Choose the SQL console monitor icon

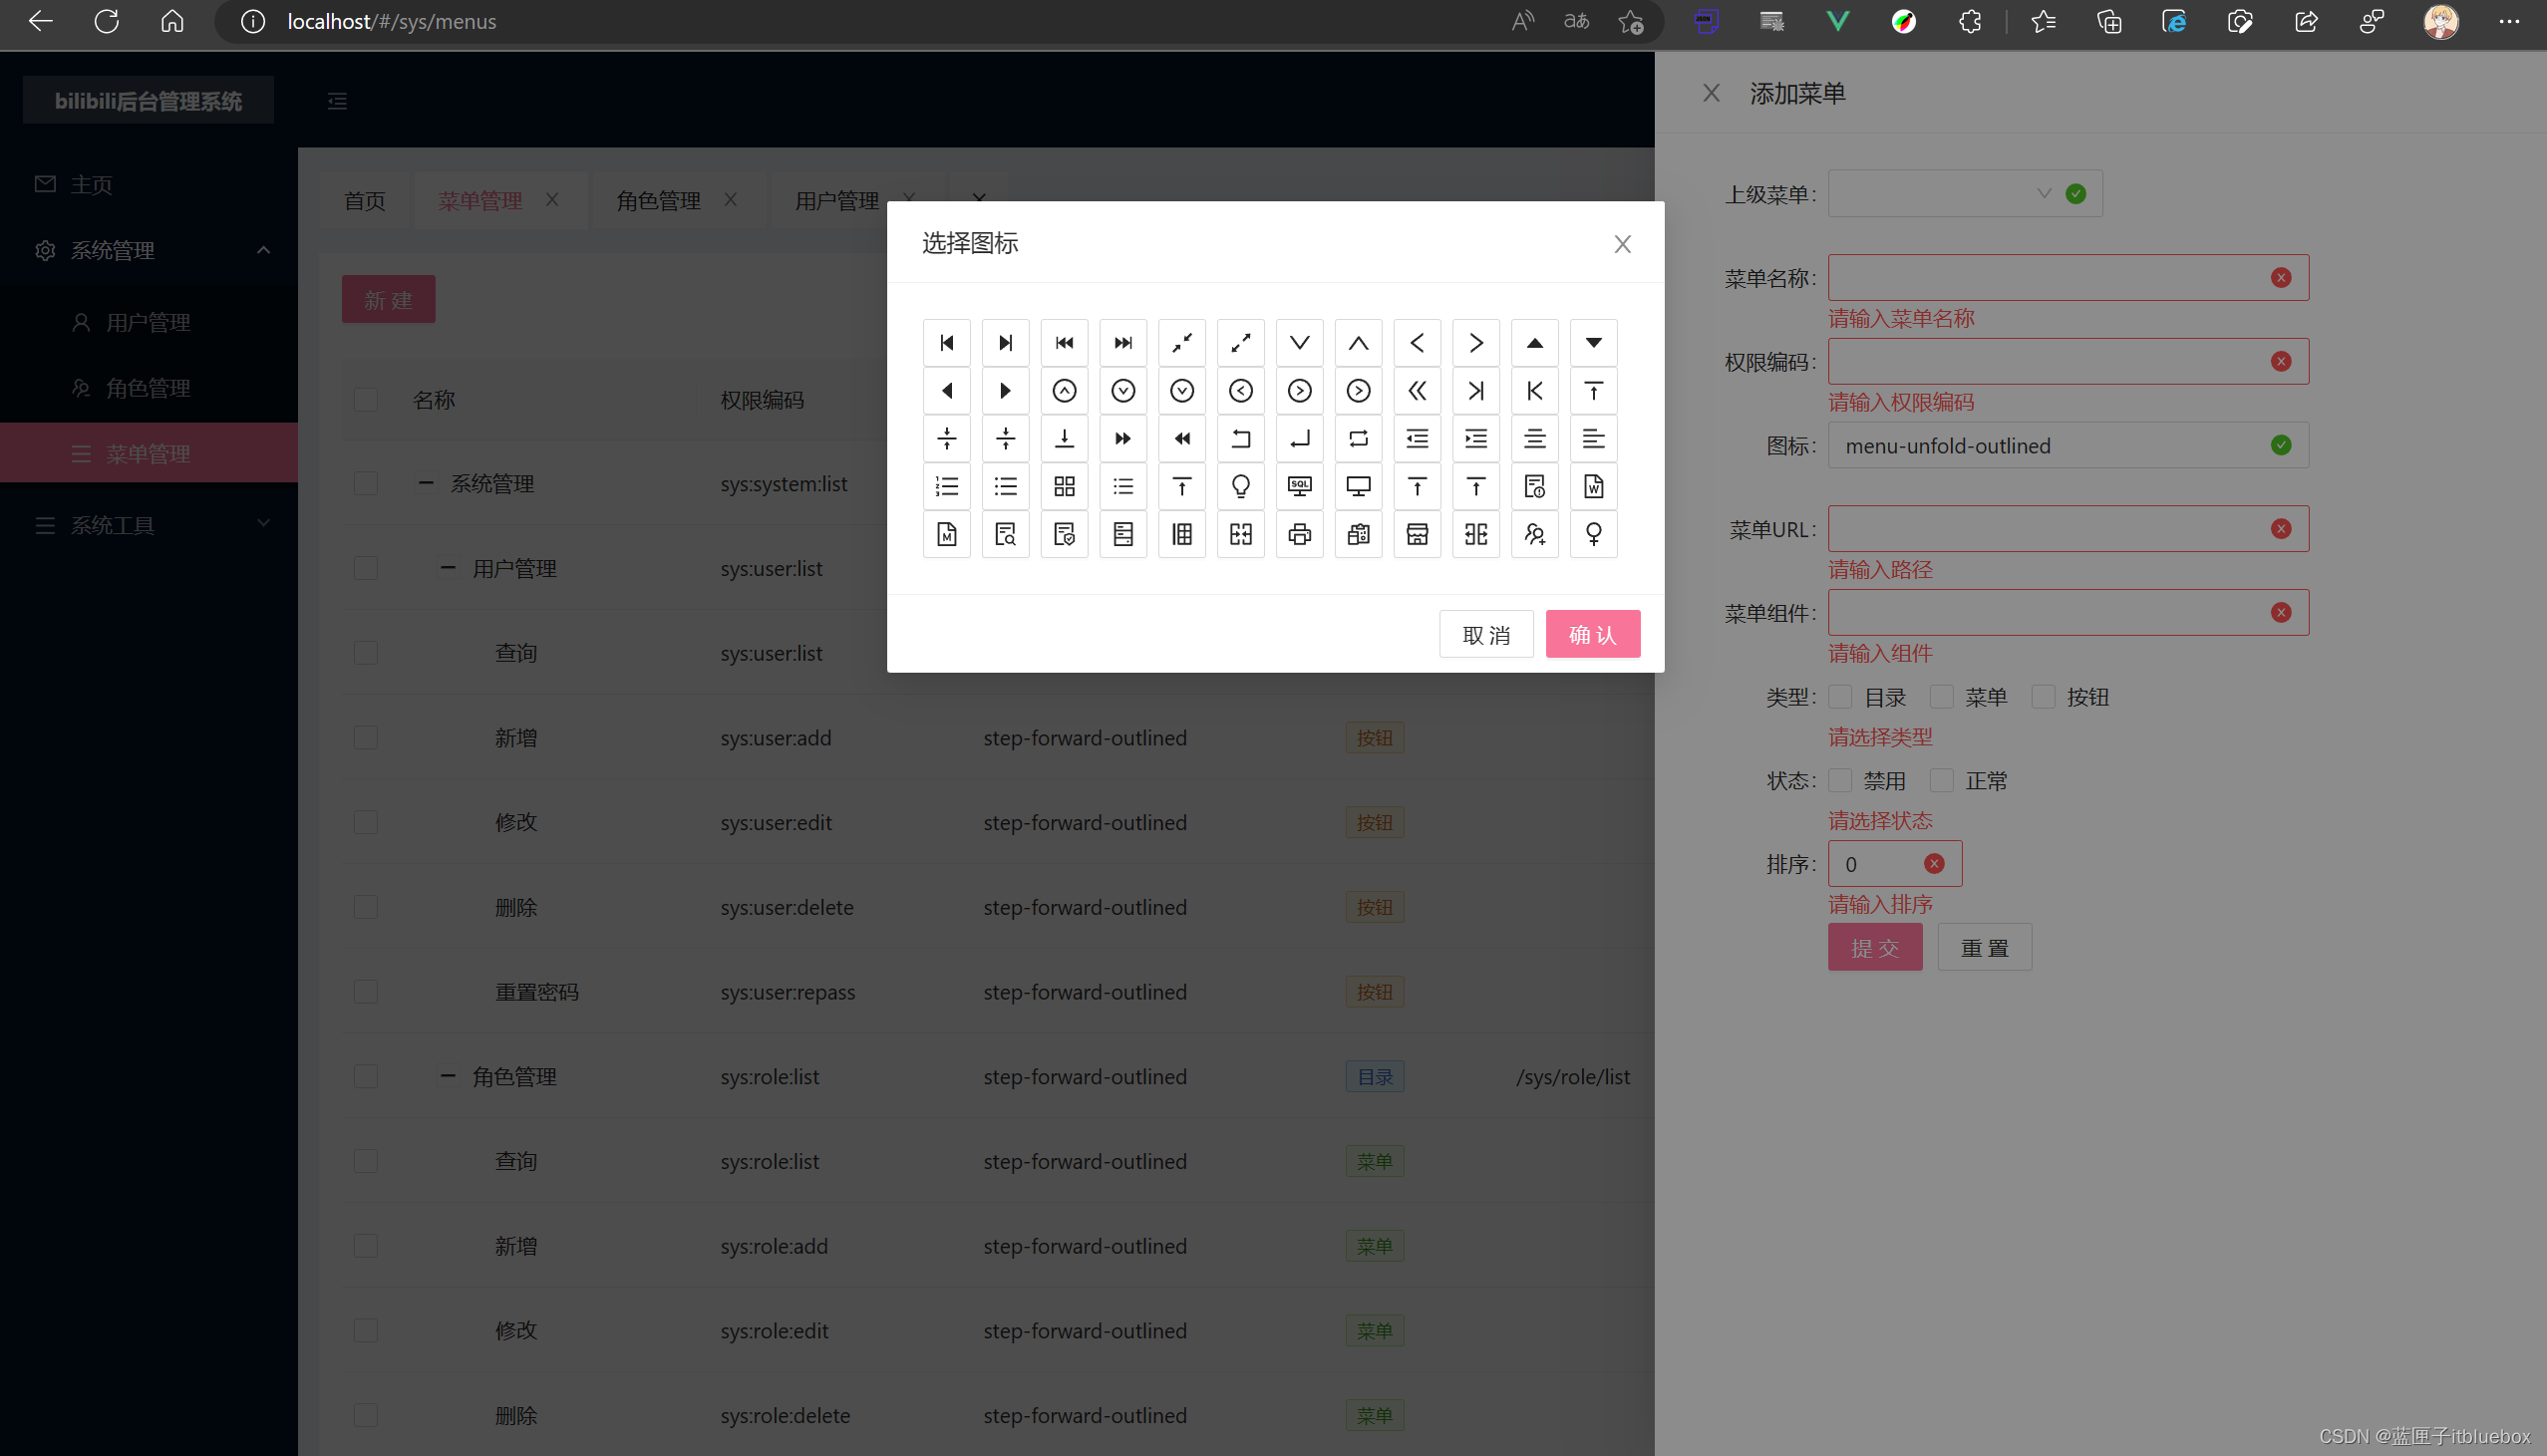coord(1299,486)
